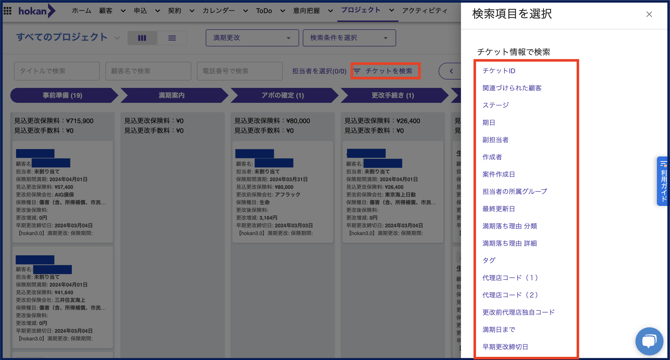Open the 意向把握 menu

(306, 11)
